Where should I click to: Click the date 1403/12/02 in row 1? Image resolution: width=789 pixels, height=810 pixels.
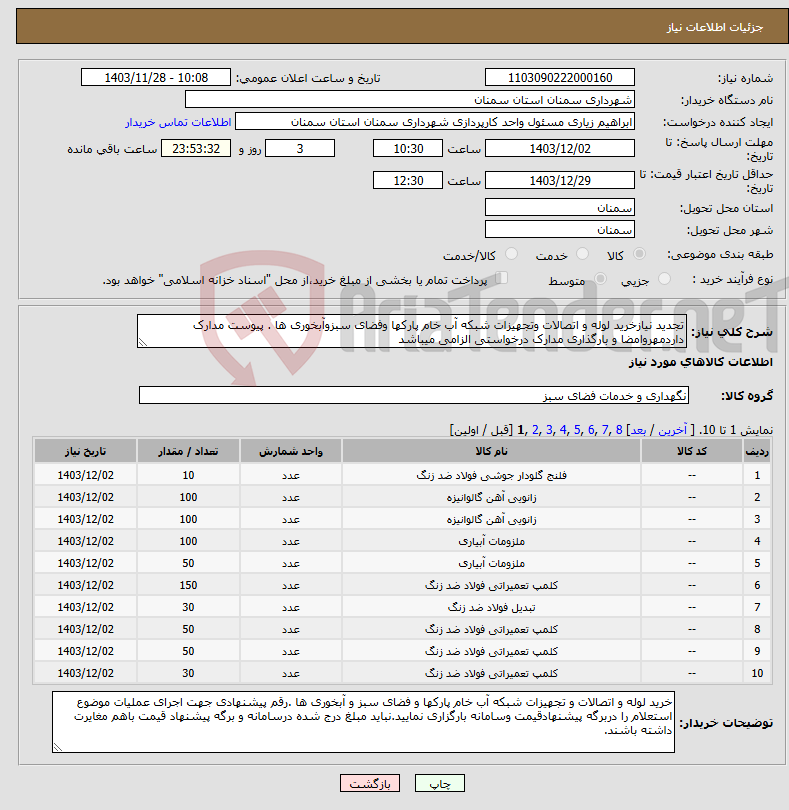tap(85, 475)
